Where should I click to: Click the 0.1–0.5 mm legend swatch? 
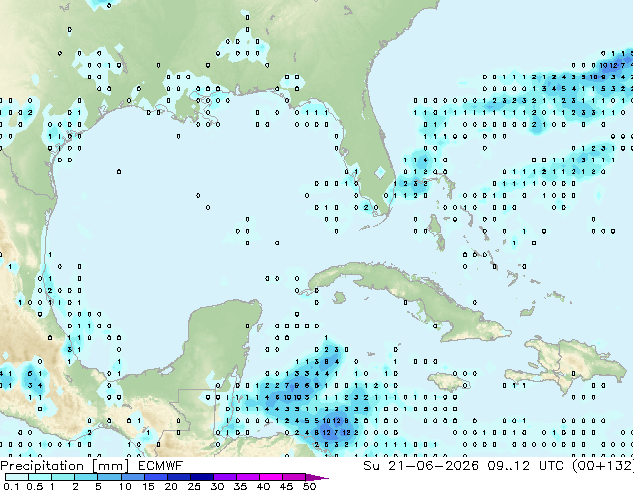click(17, 477)
